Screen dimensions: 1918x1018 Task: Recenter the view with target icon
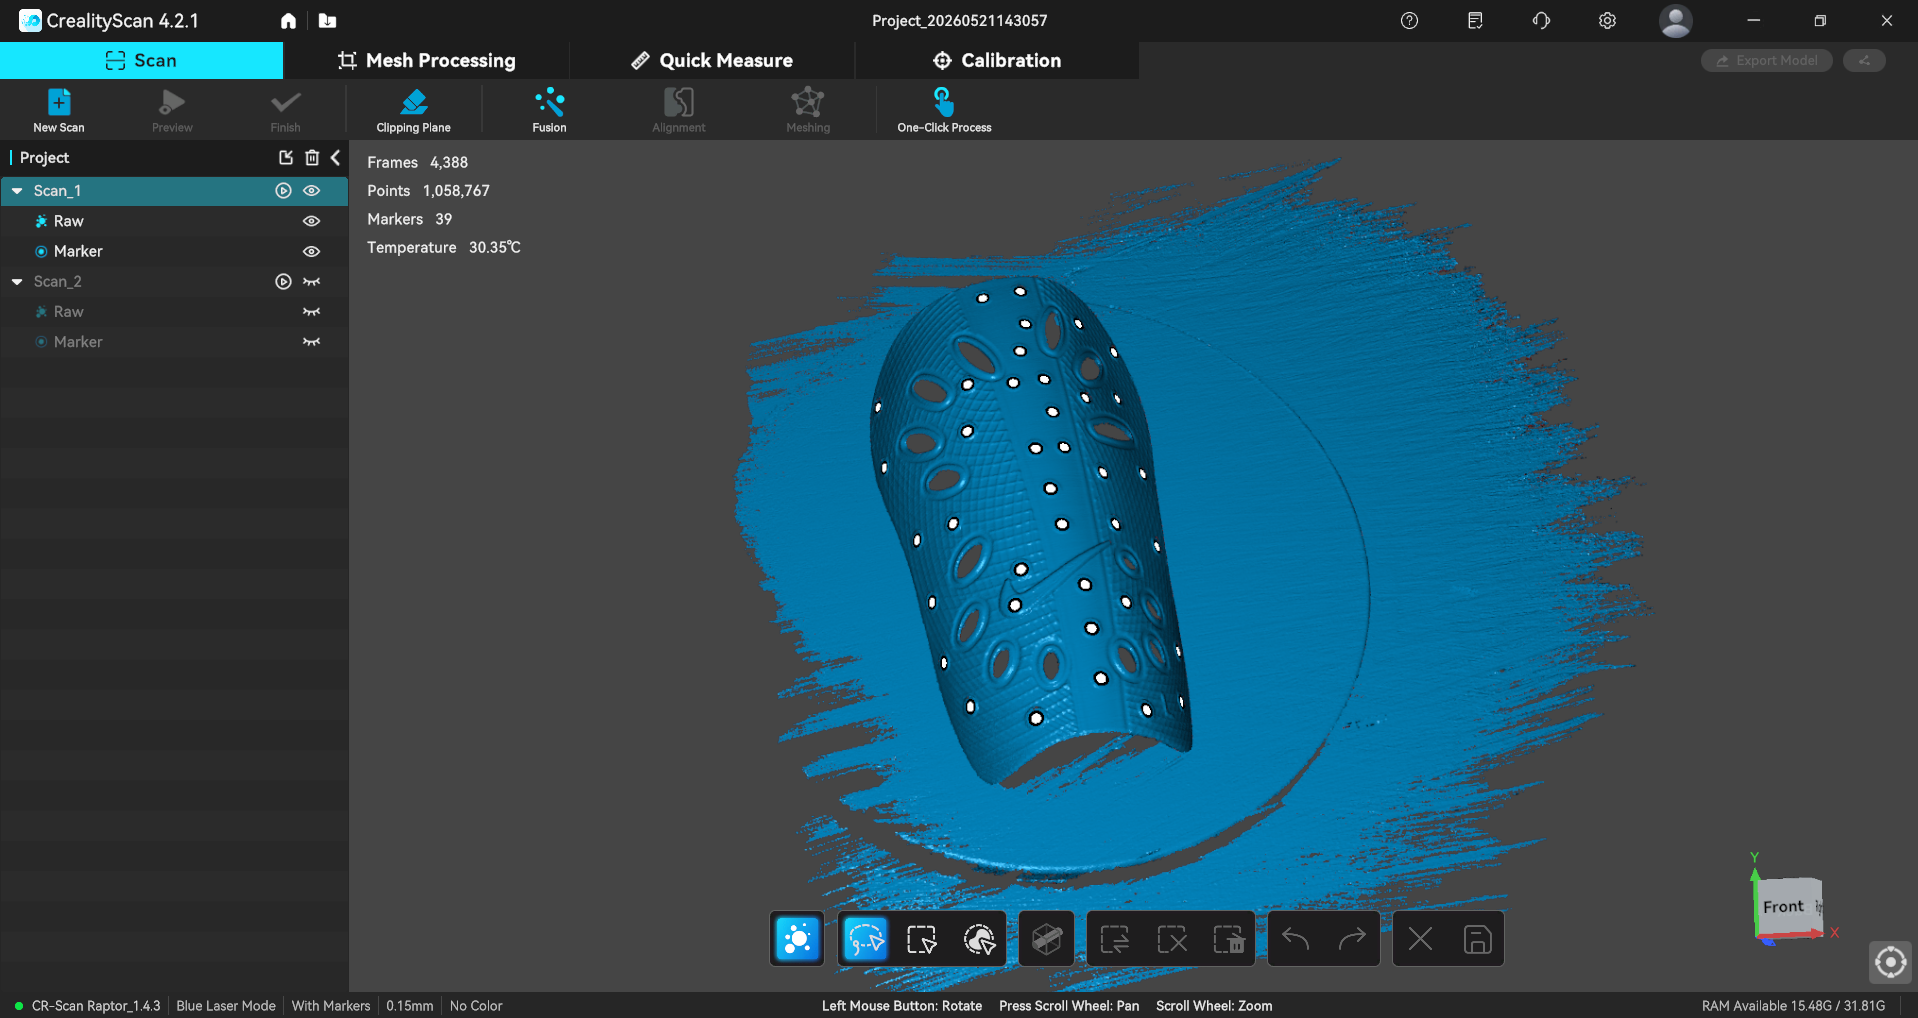(x=1890, y=962)
